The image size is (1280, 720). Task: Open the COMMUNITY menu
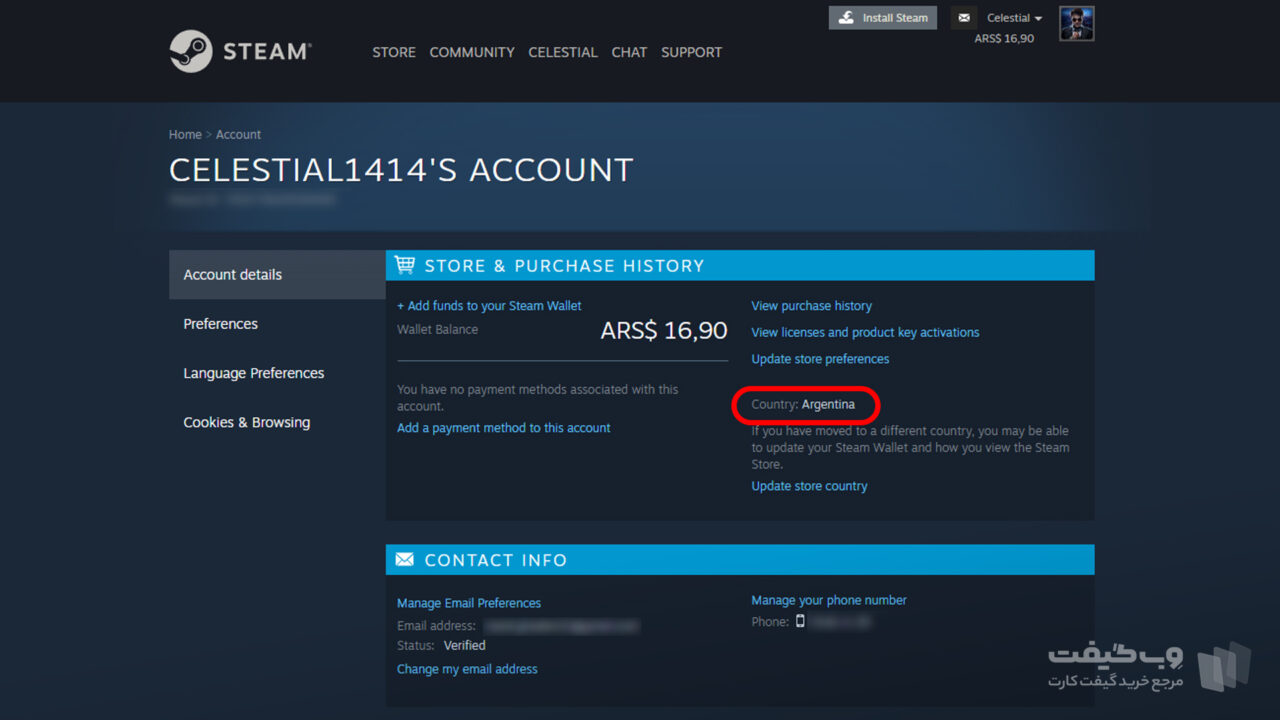point(472,52)
